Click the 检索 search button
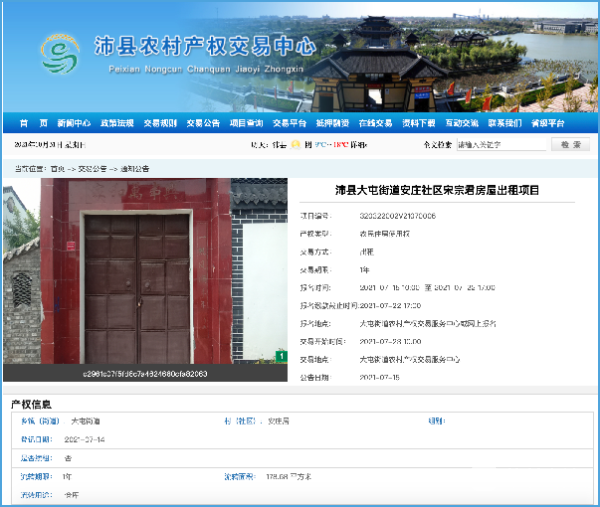Image resolution: width=600 pixels, height=507 pixels. tap(570, 145)
